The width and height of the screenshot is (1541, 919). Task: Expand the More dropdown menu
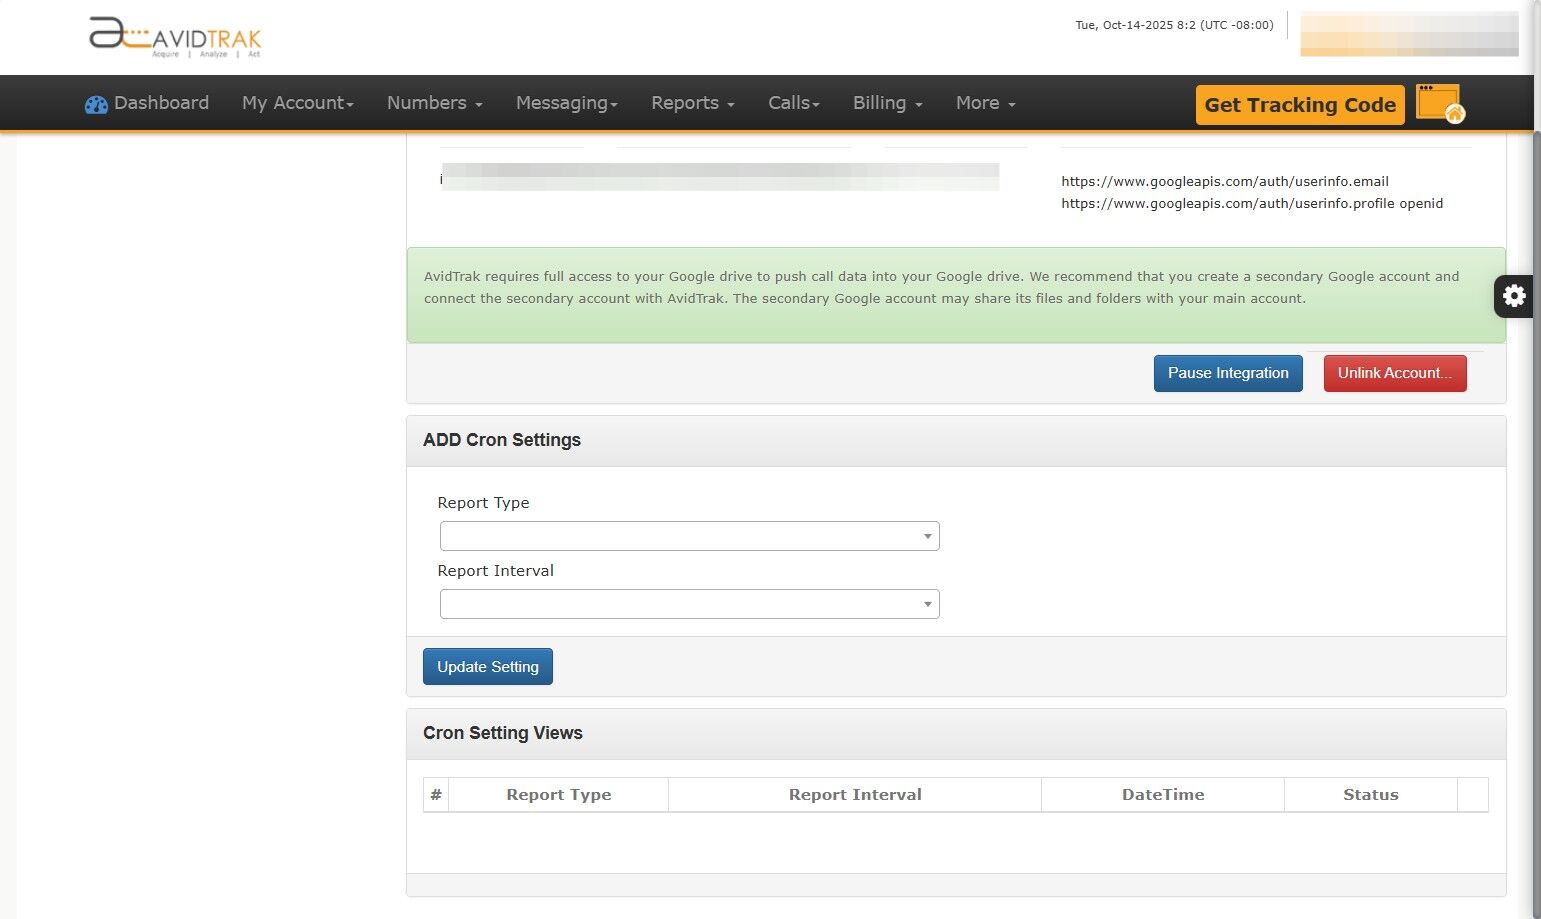pos(986,103)
